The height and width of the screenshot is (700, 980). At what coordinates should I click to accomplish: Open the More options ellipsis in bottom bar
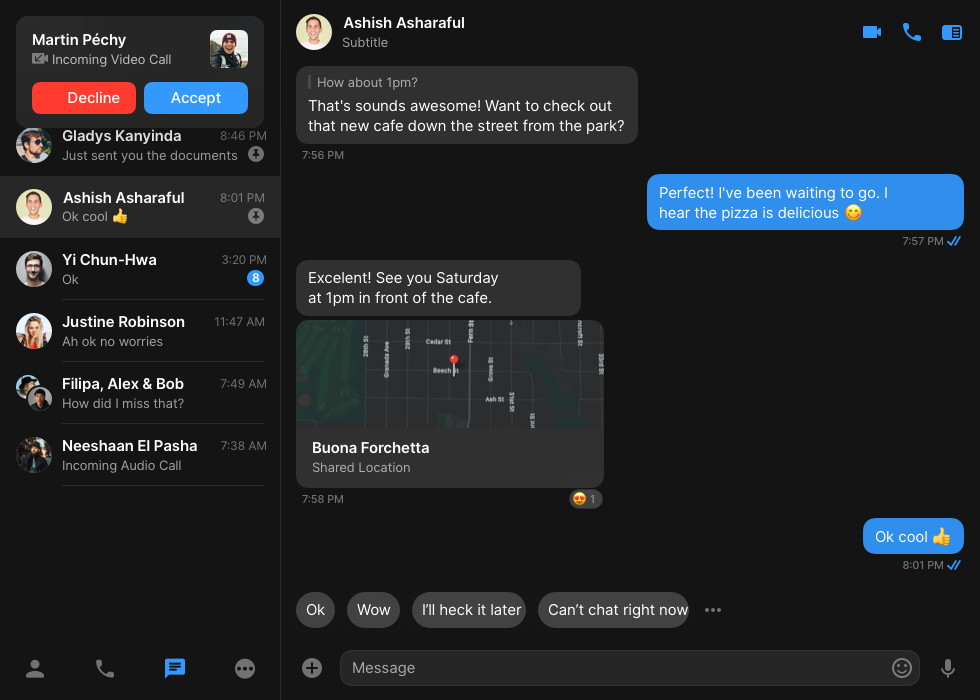pyautogui.click(x=245, y=668)
